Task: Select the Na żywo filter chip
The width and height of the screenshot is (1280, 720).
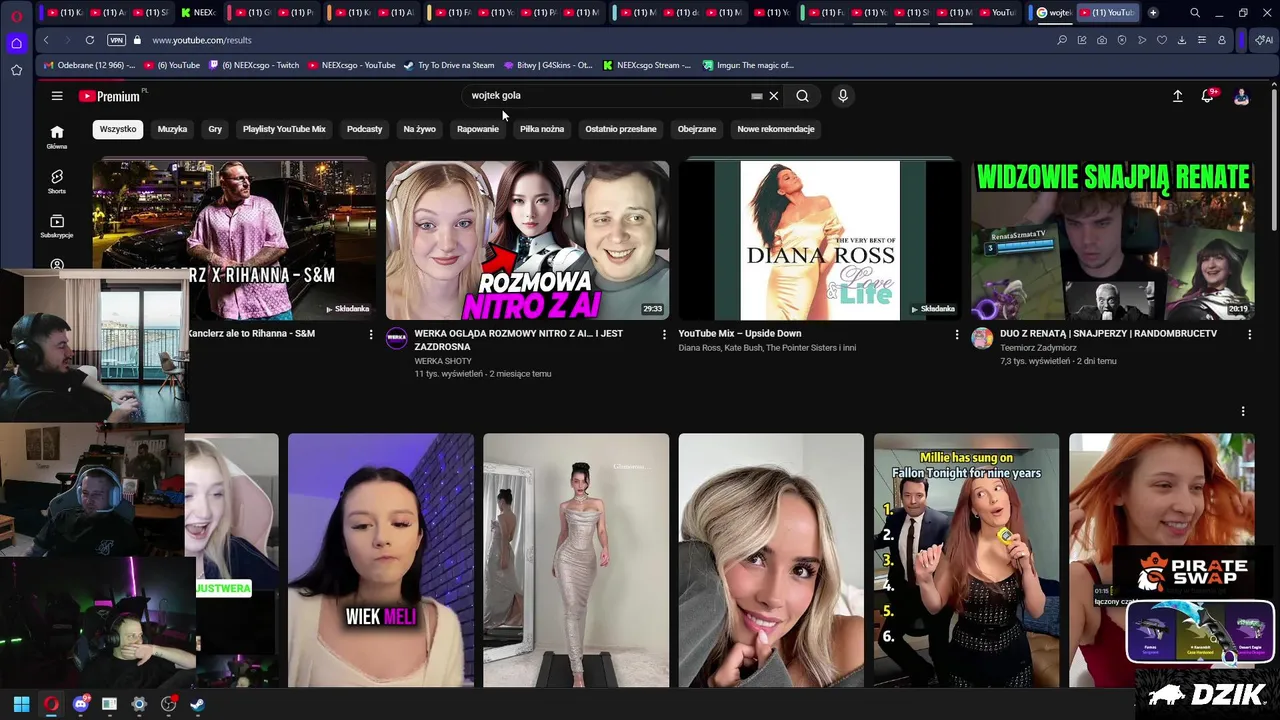Action: [x=419, y=129]
